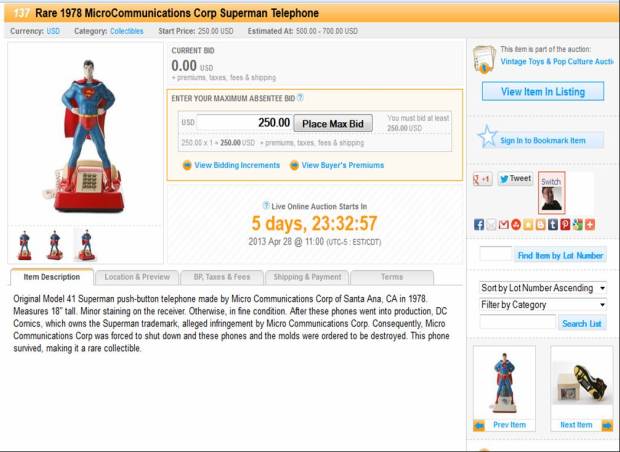Click the bookmark star icon

[487, 136]
